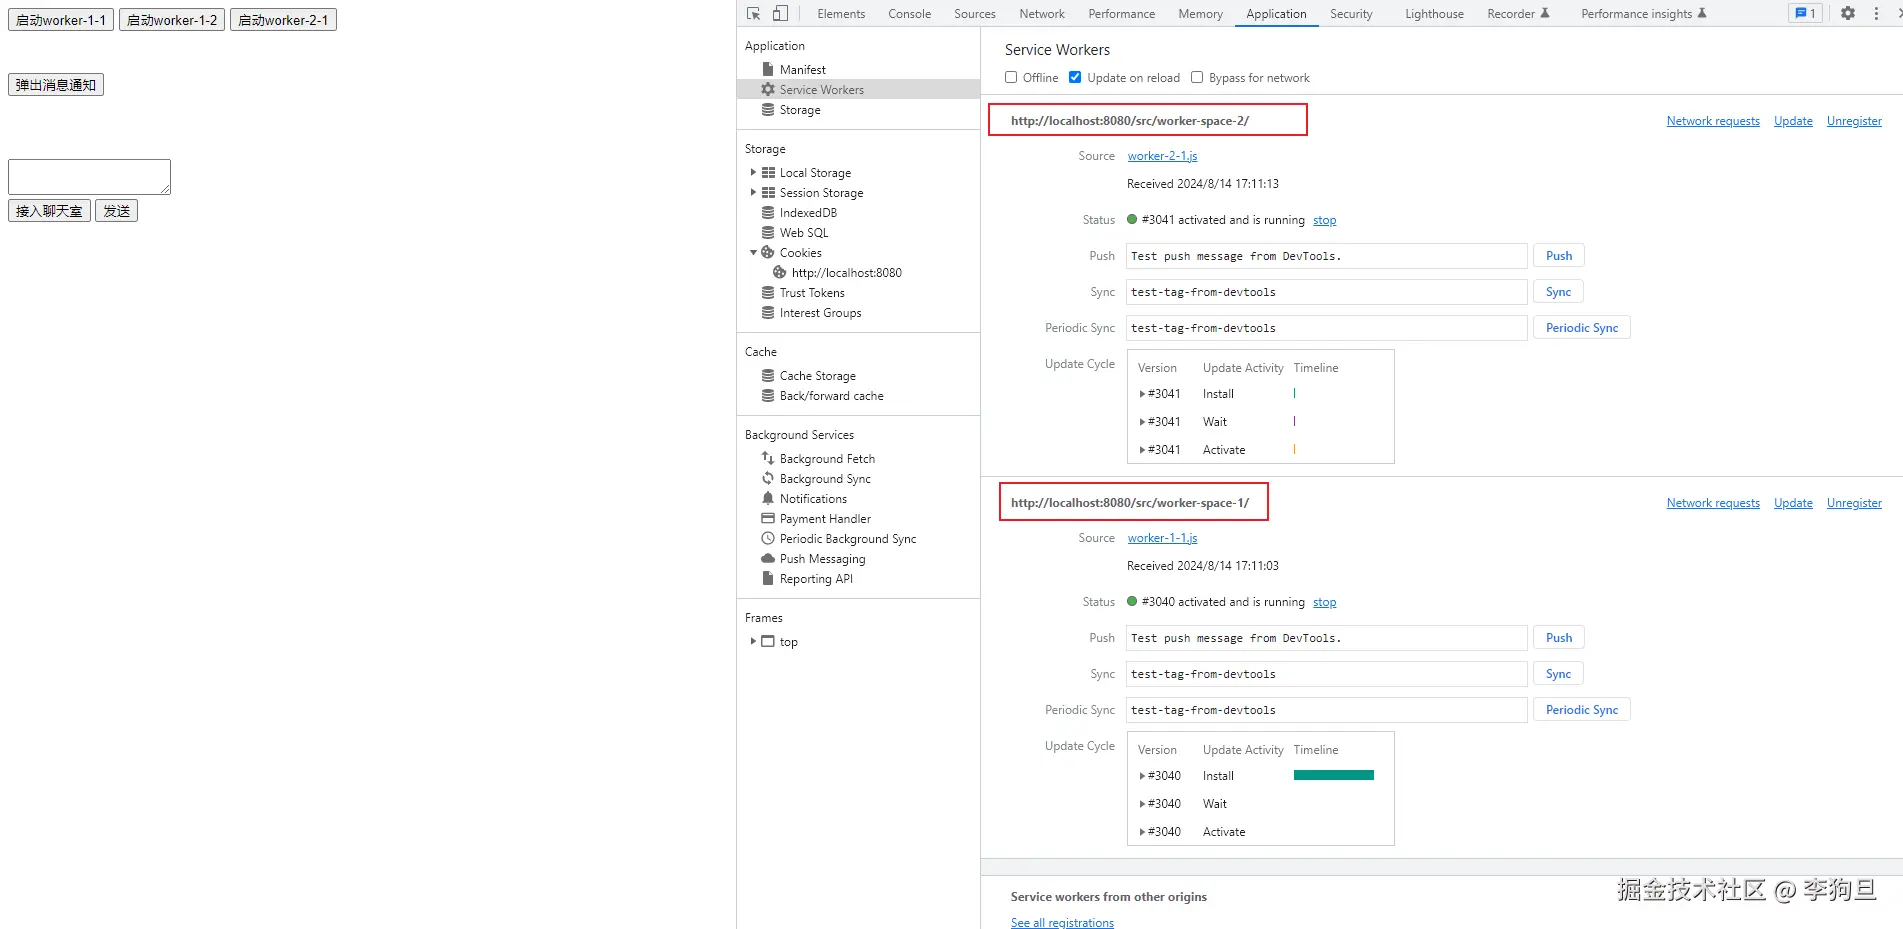Switch to the Performance tab
The image size is (1903, 929).
[x=1121, y=13]
